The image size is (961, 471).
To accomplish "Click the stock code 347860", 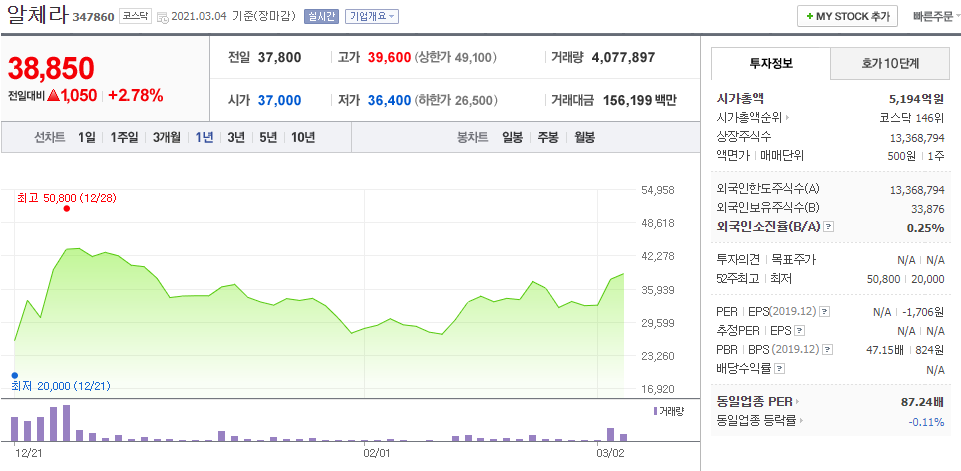I will point(93,17).
